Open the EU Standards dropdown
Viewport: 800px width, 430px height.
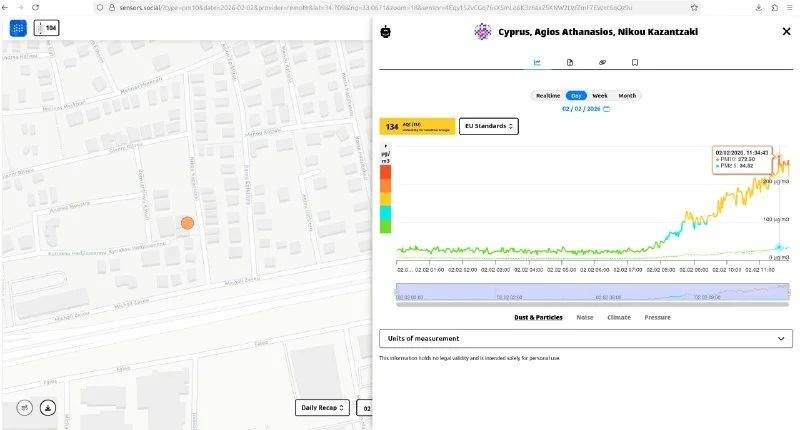click(488, 126)
